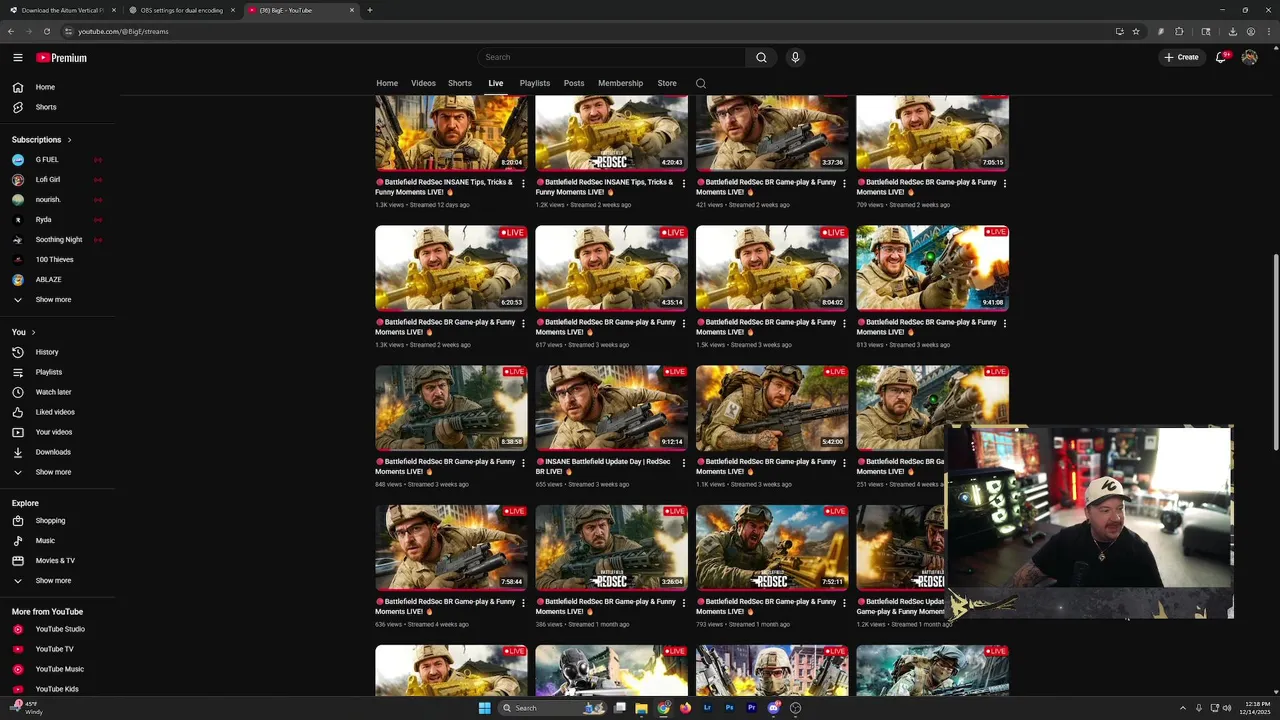Open more options for 8:20:04 stream

(x=523, y=183)
